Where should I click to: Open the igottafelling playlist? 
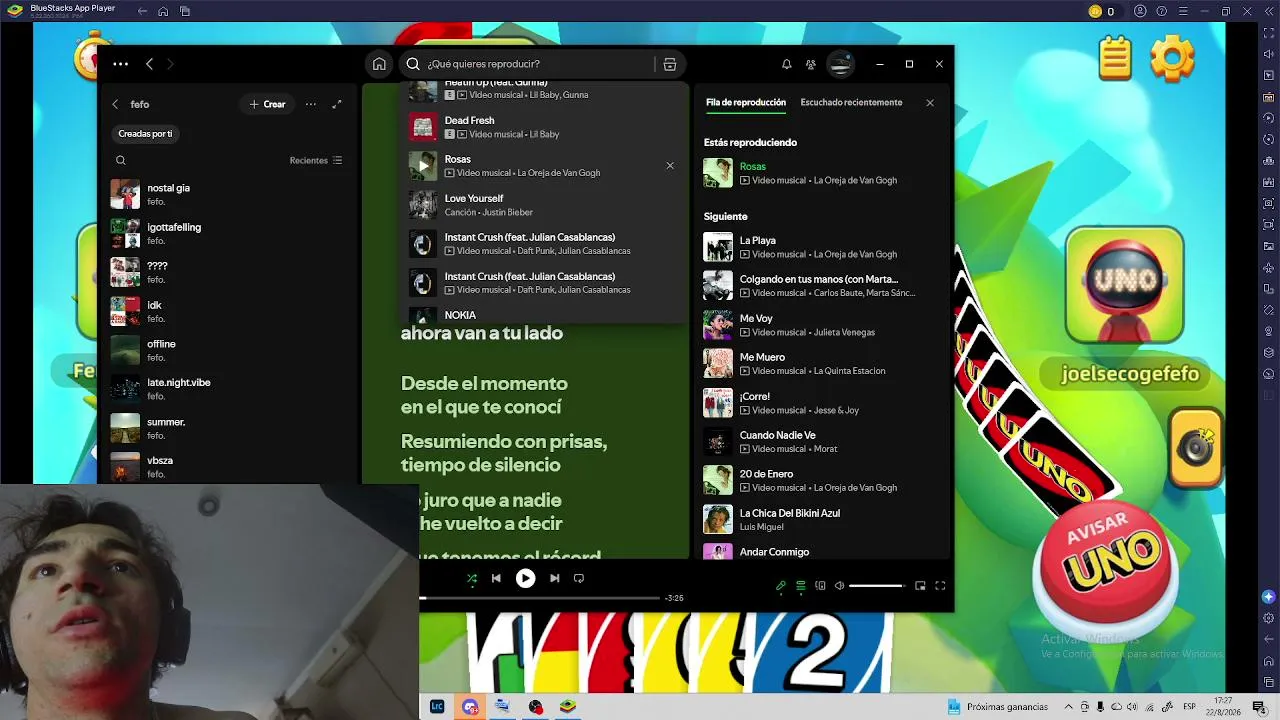[x=229, y=233]
